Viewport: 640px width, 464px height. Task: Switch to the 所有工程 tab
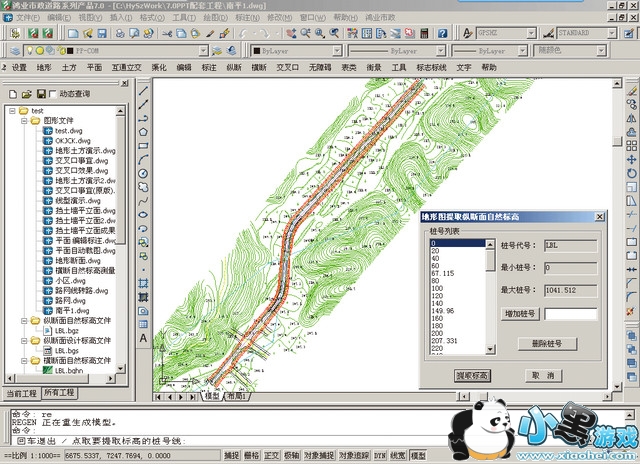[60, 393]
